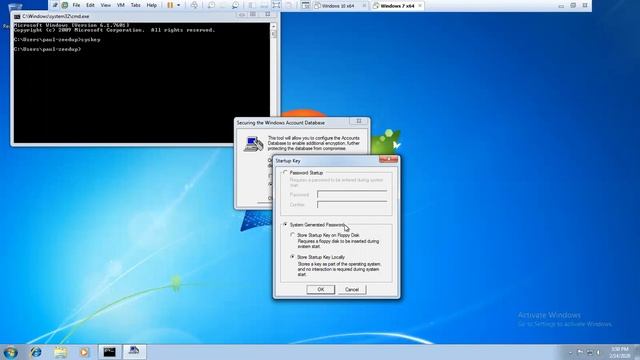This screenshot has width=640, height=360.
Task: Click the pin icon in VMware toolbar
Action: (55, 5)
